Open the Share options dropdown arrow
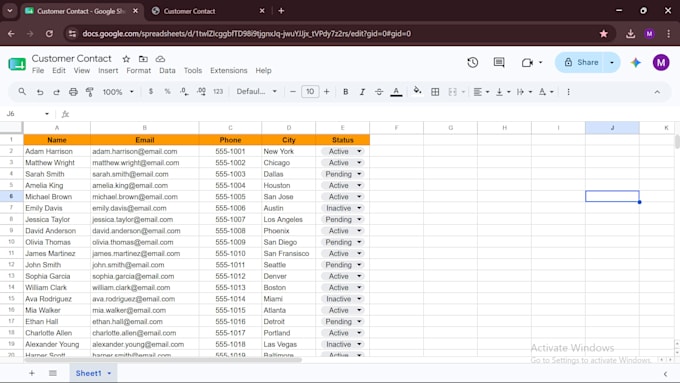 612,62
